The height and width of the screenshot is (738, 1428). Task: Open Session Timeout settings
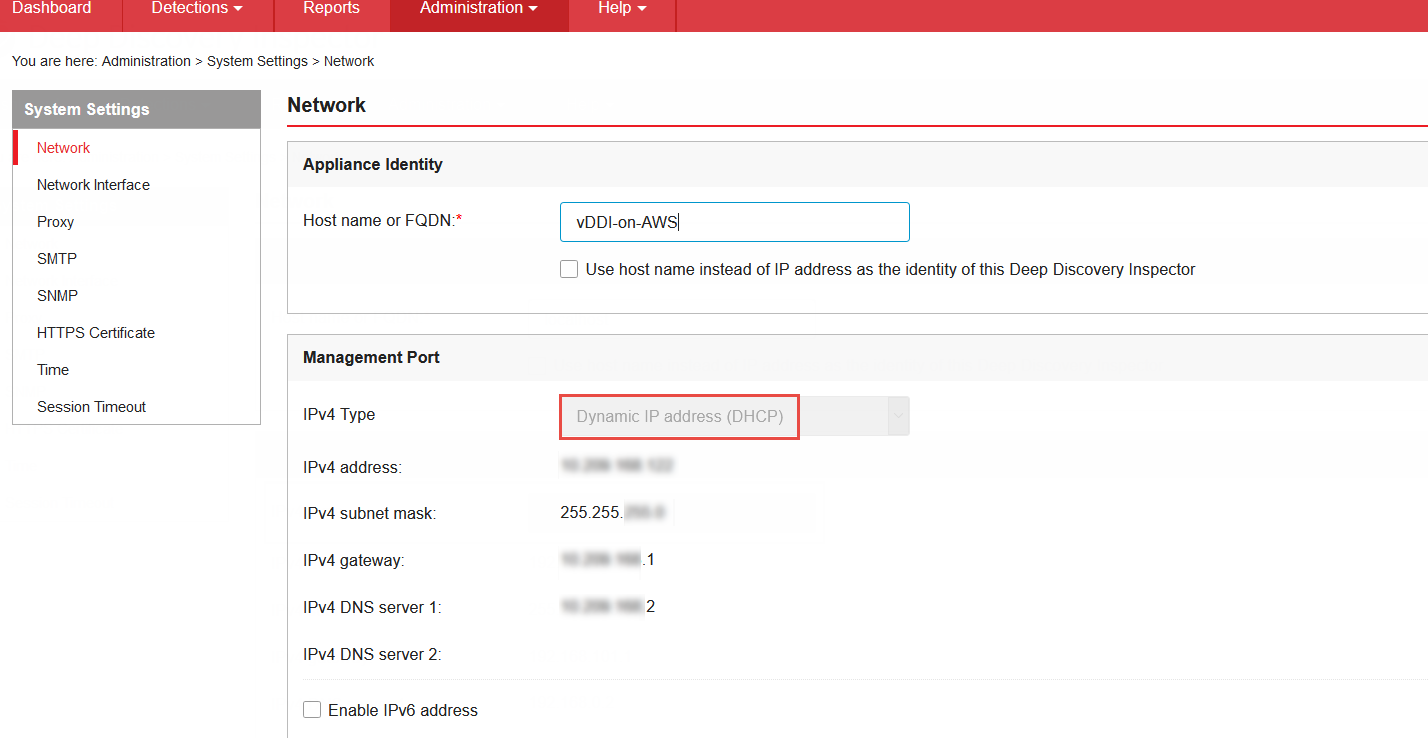91,407
